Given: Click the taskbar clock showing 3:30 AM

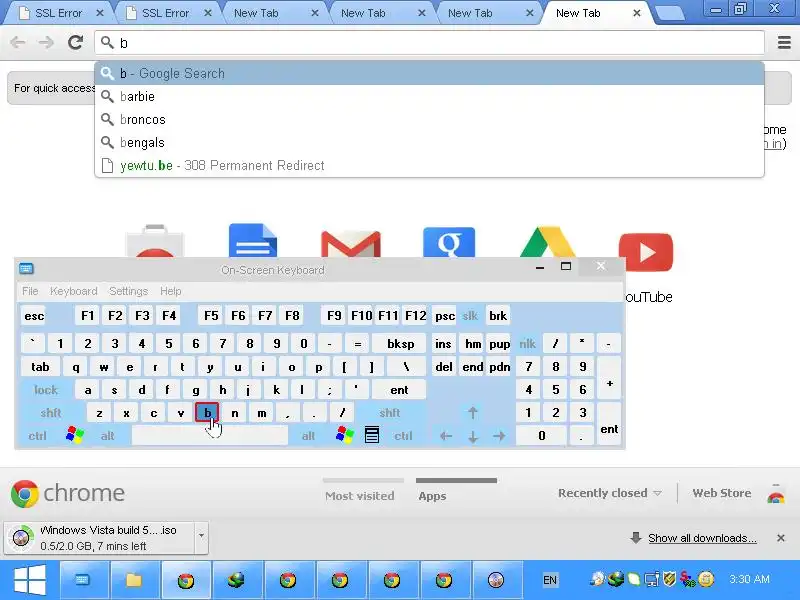Looking at the screenshot, I should [749, 579].
